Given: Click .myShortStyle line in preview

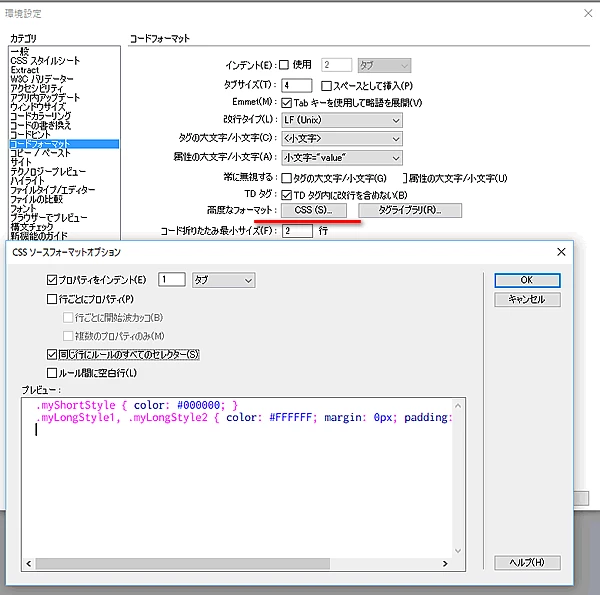Looking at the screenshot, I should coord(137,405).
